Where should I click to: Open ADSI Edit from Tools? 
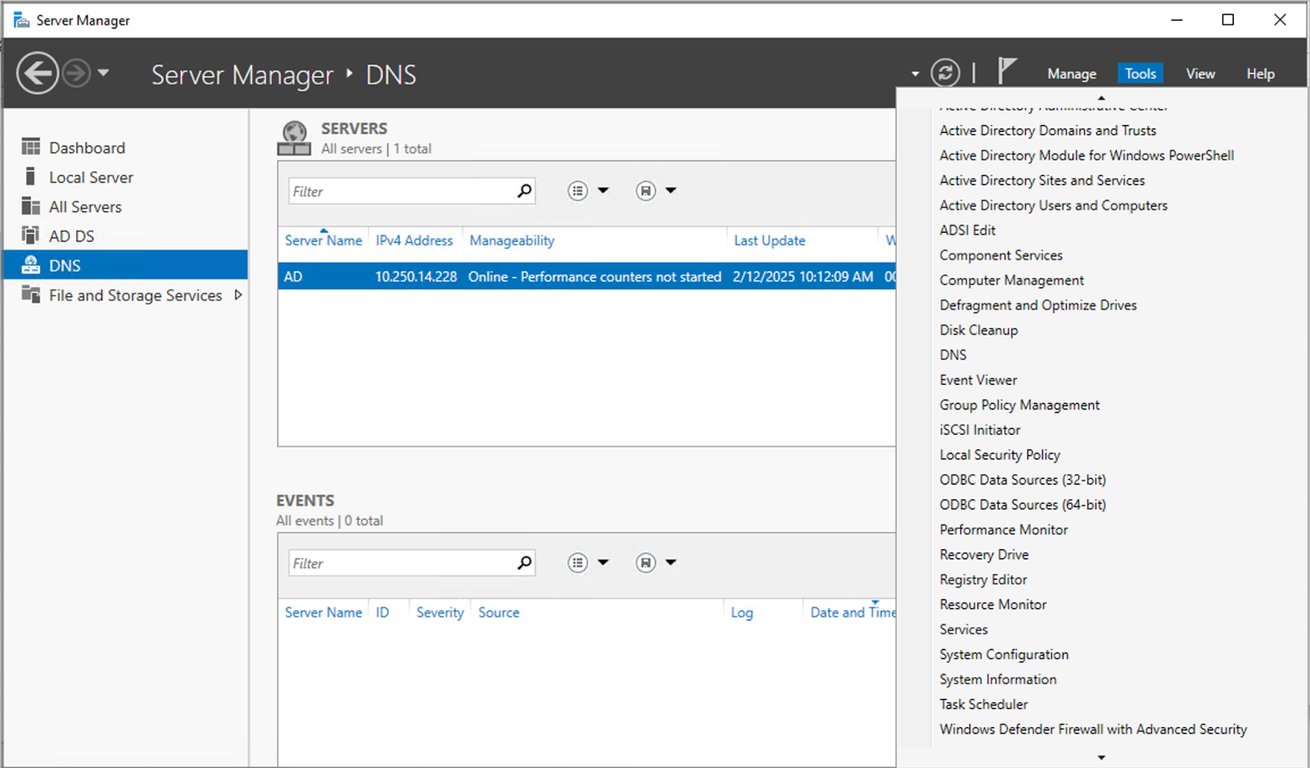point(968,230)
